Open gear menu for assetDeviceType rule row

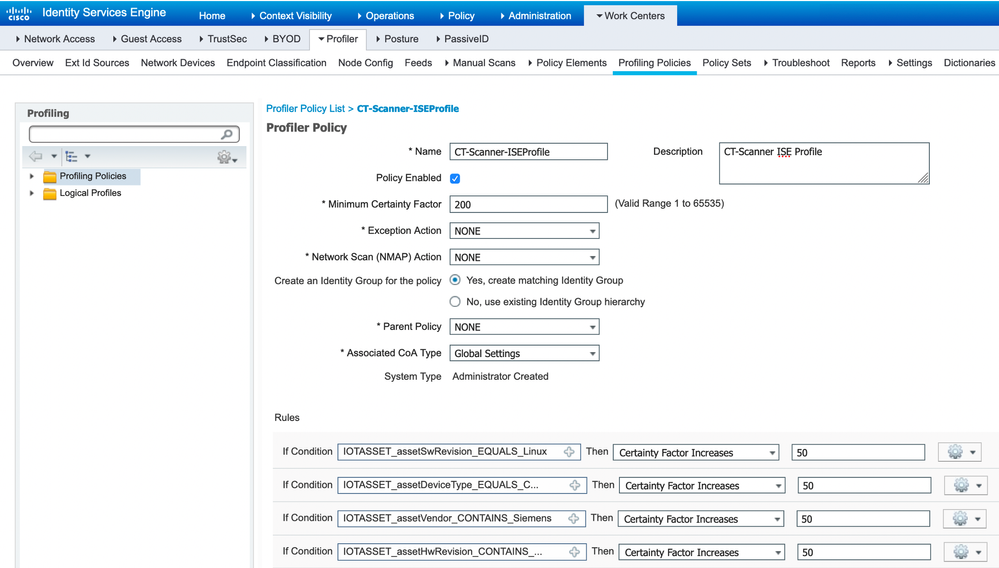coord(966,485)
